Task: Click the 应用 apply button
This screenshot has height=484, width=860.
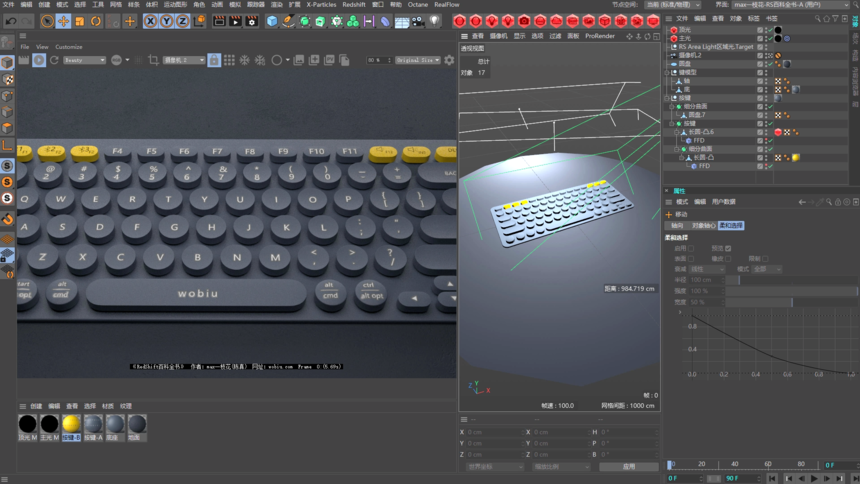Action: point(629,466)
